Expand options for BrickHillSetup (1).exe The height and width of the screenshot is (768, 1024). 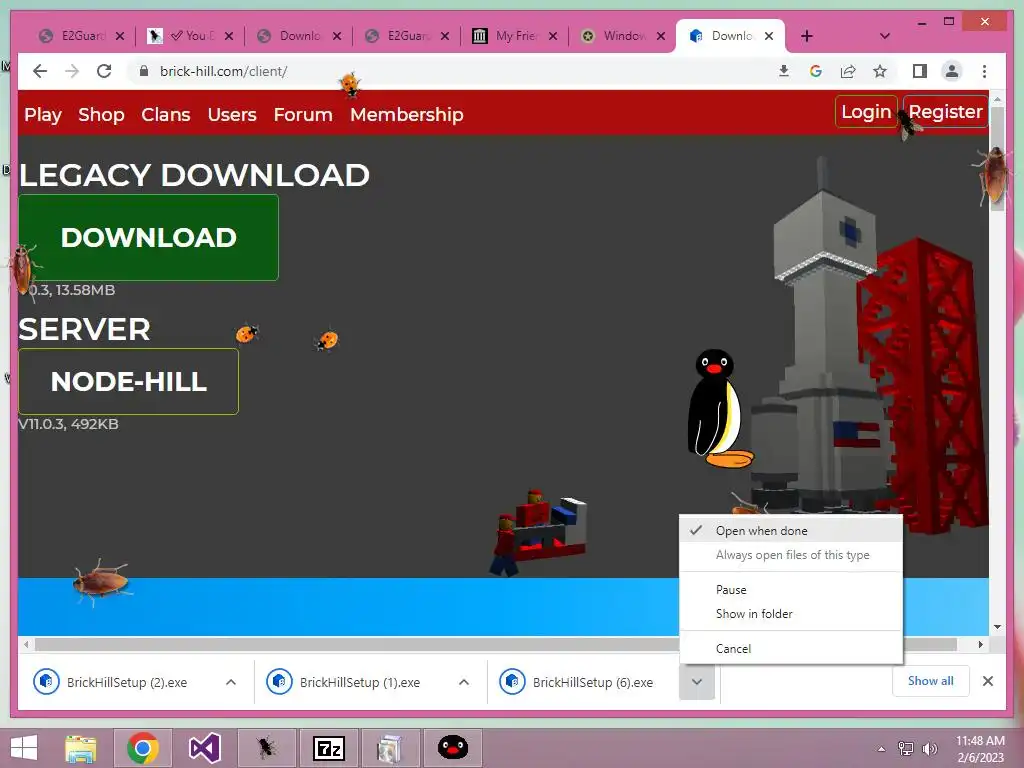tap(464, 682)
